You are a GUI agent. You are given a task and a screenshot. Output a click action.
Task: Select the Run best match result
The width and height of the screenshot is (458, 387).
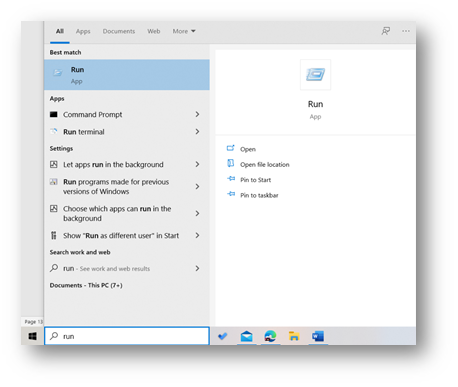coord(127,75)
